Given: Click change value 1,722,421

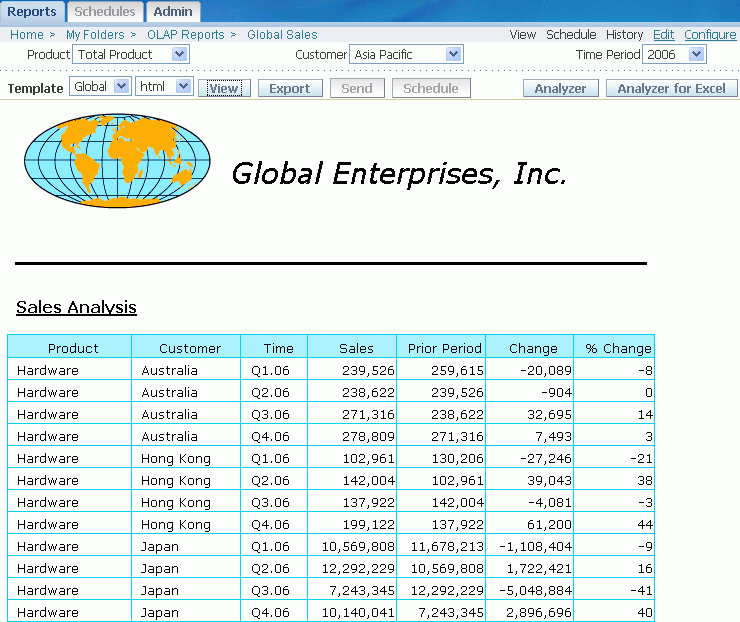Looking at the screenshot, I should tap(539, 569).
